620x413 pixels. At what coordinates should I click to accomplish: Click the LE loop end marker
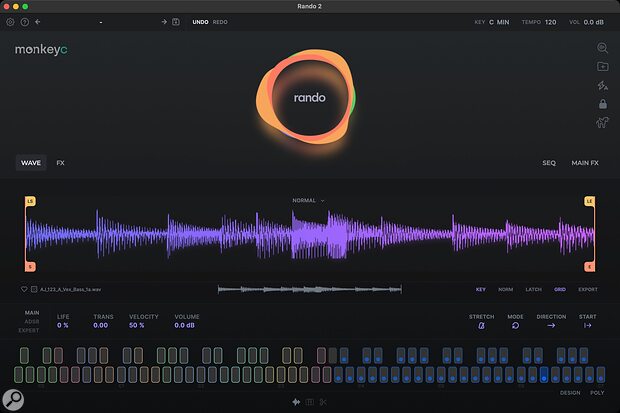tap(590, 201)
